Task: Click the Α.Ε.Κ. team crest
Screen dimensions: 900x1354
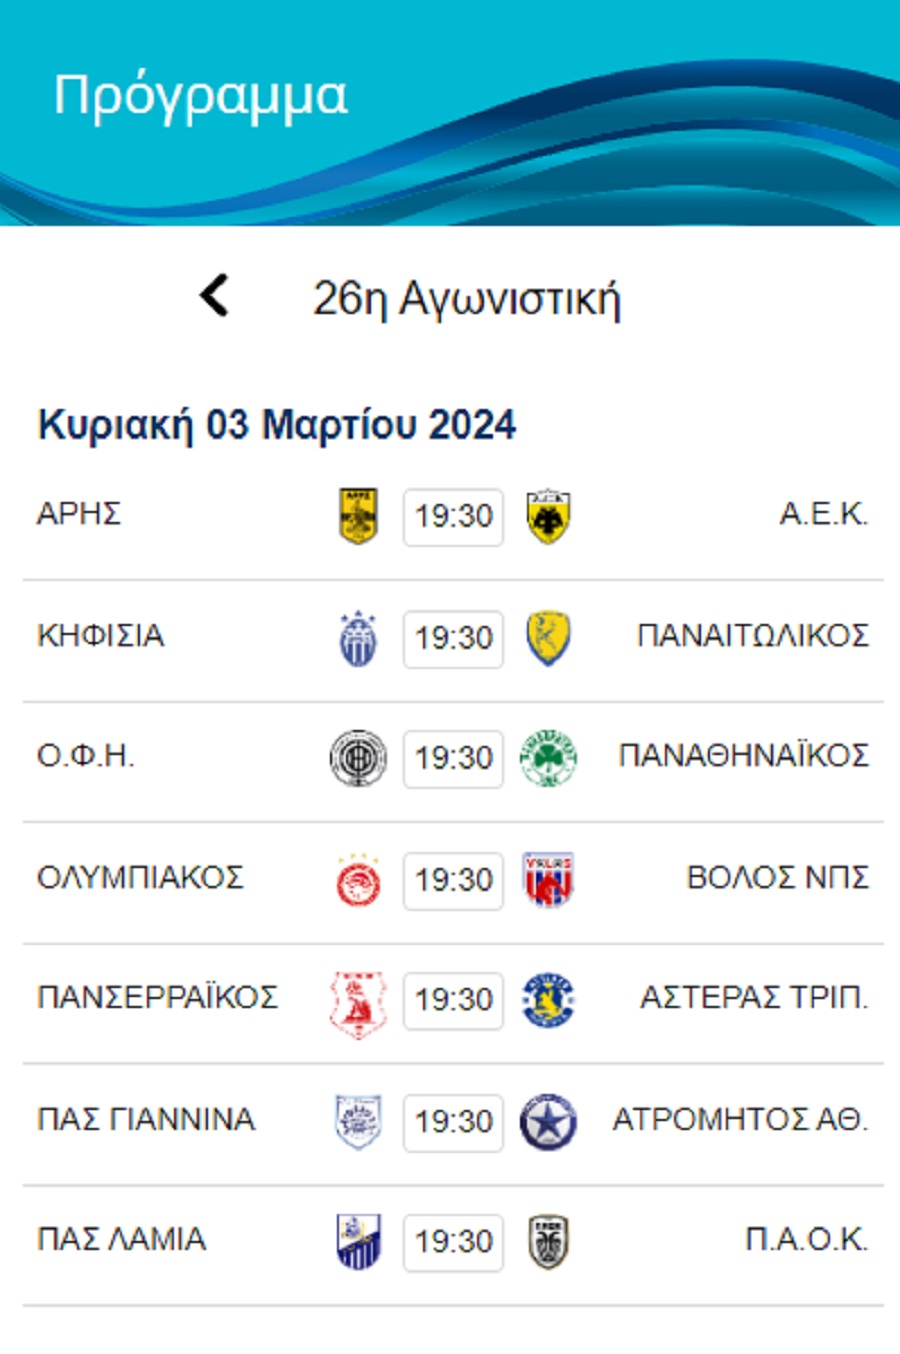Action: [548, 516]
